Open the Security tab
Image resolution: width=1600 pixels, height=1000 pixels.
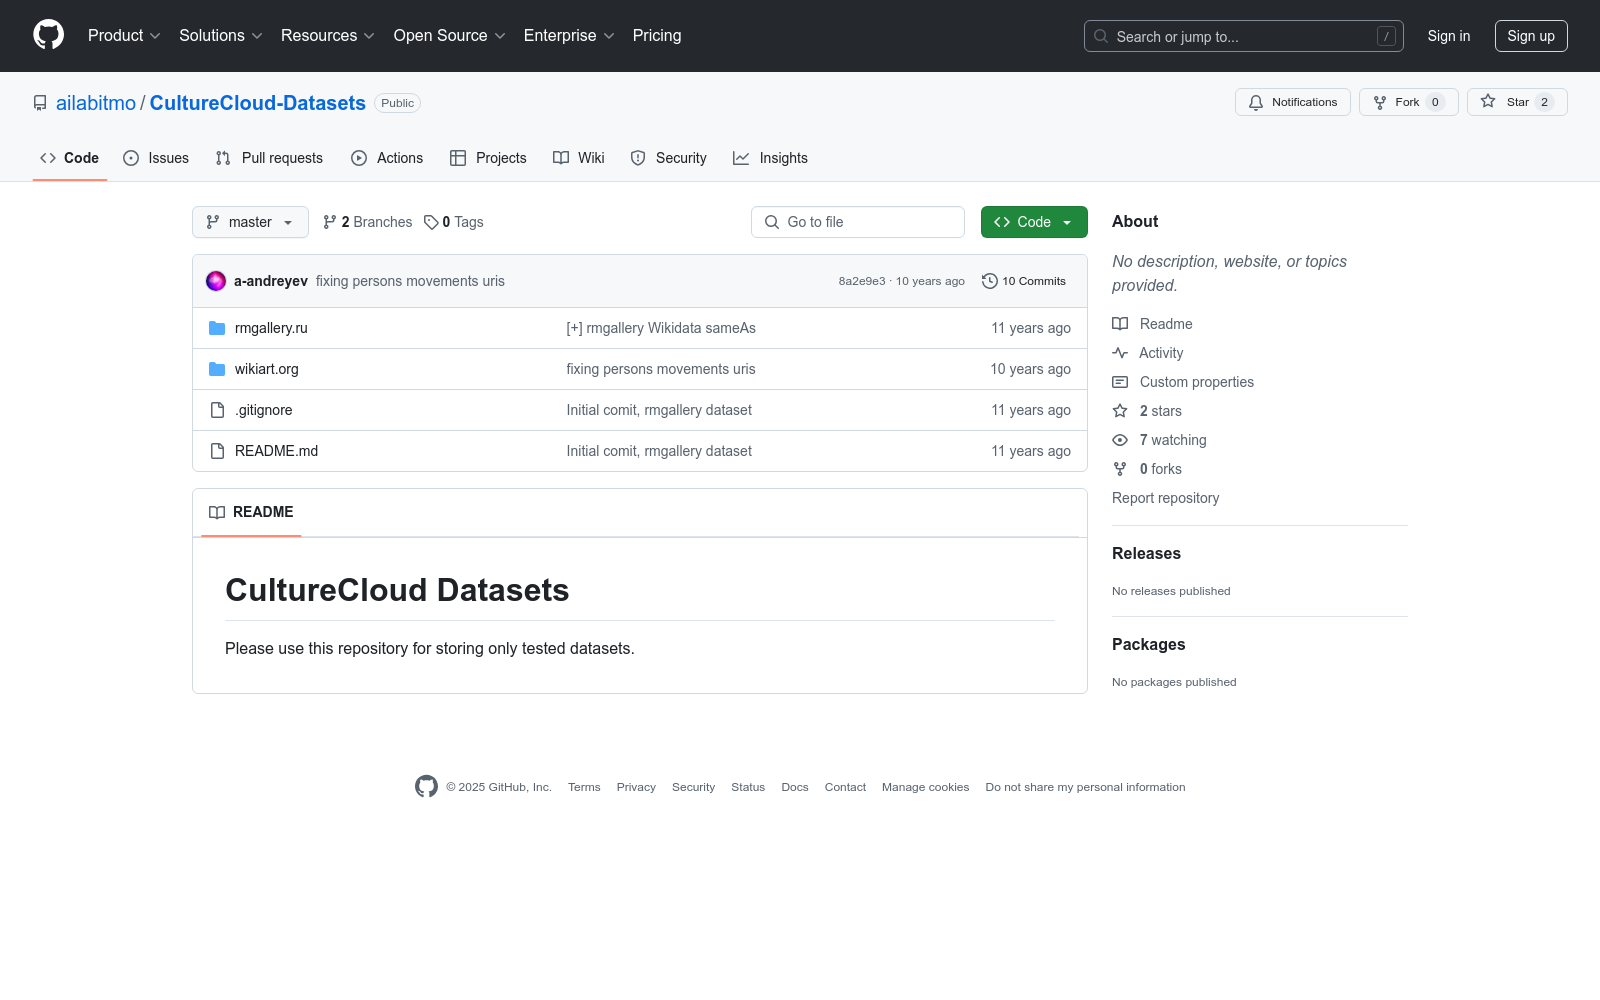tap(668, 158)
